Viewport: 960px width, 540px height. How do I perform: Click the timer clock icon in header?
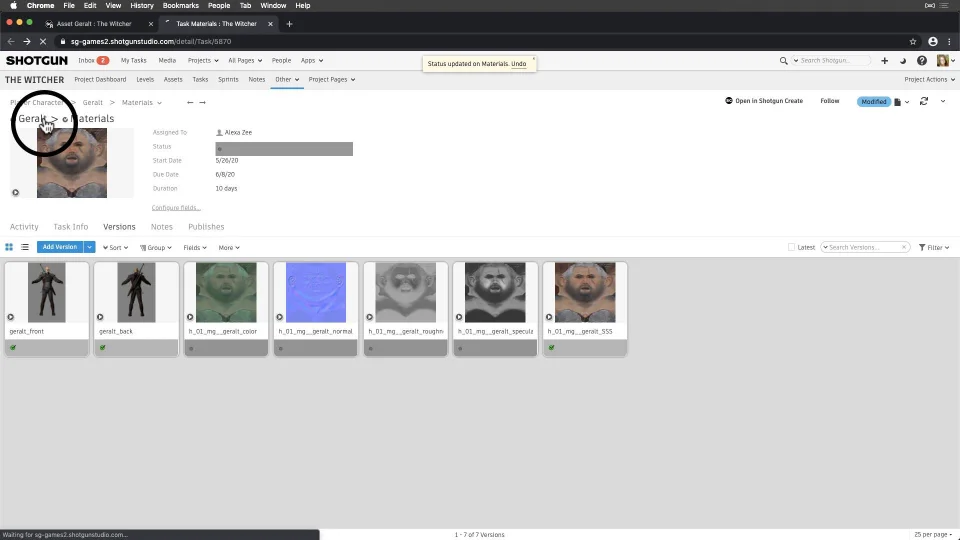(902, 61)
